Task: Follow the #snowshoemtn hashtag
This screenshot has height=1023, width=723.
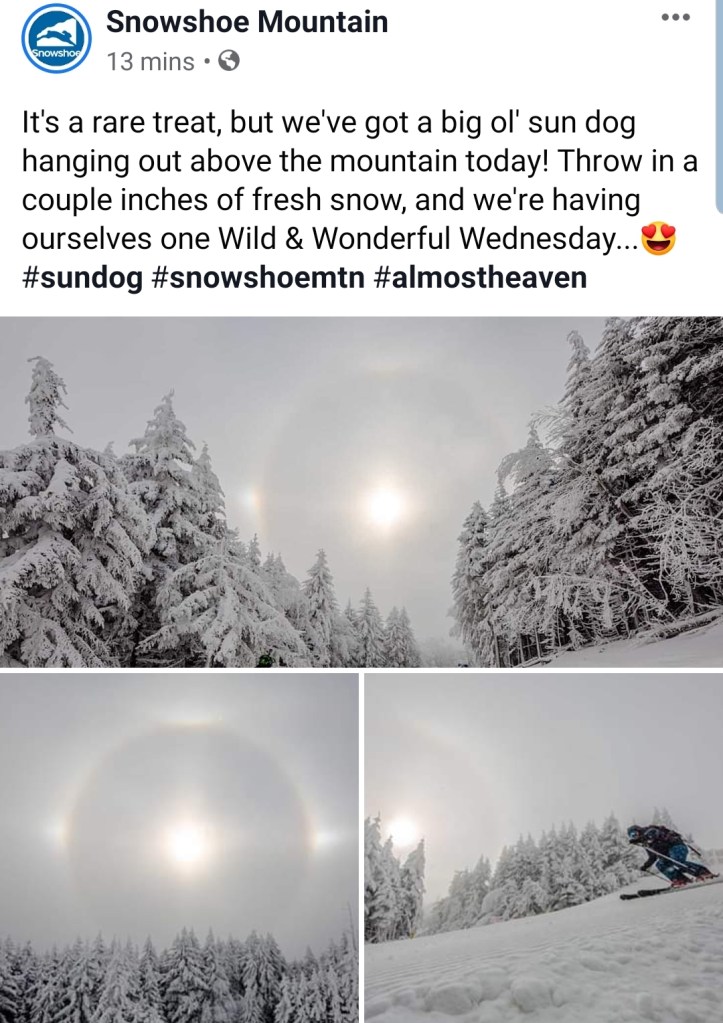Action: (258, 277)
